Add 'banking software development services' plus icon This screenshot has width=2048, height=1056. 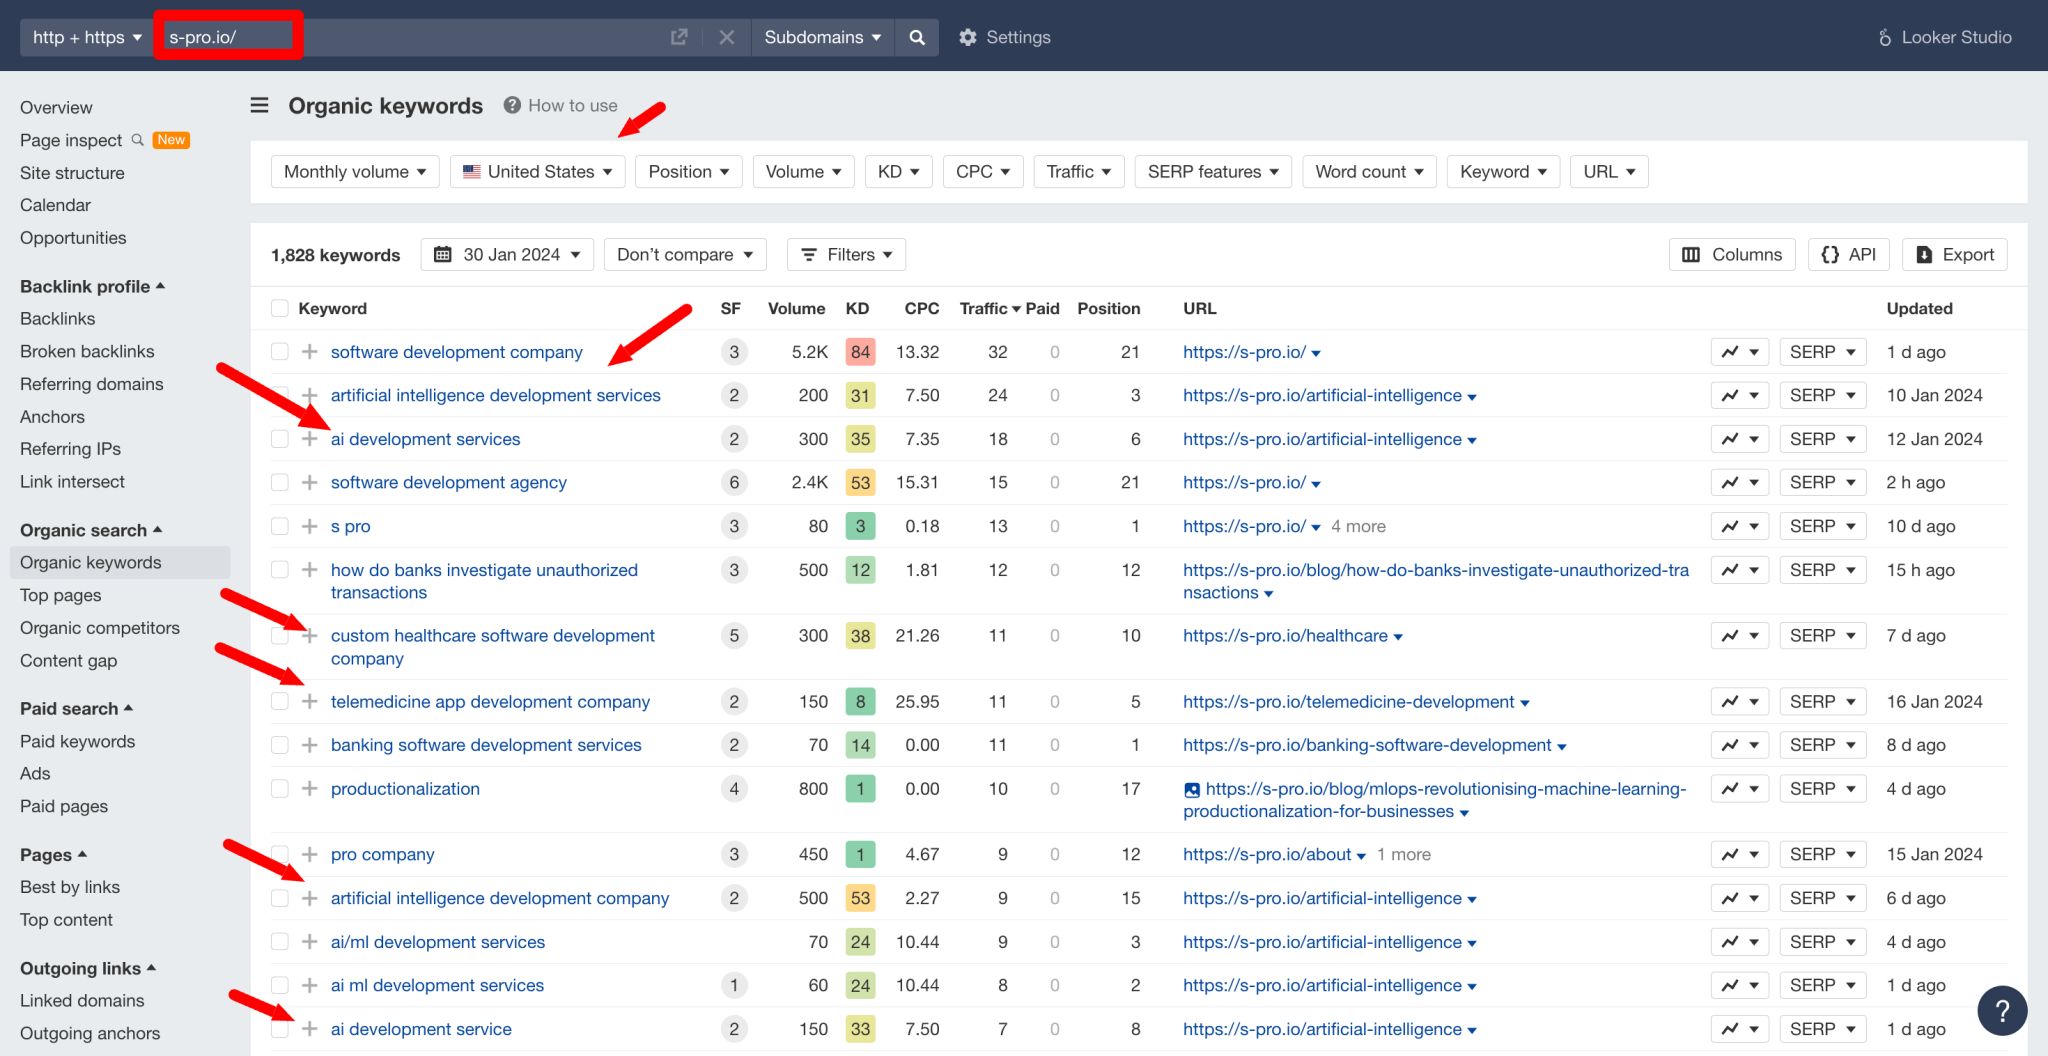pyautogui.click(x=310, y=745)
